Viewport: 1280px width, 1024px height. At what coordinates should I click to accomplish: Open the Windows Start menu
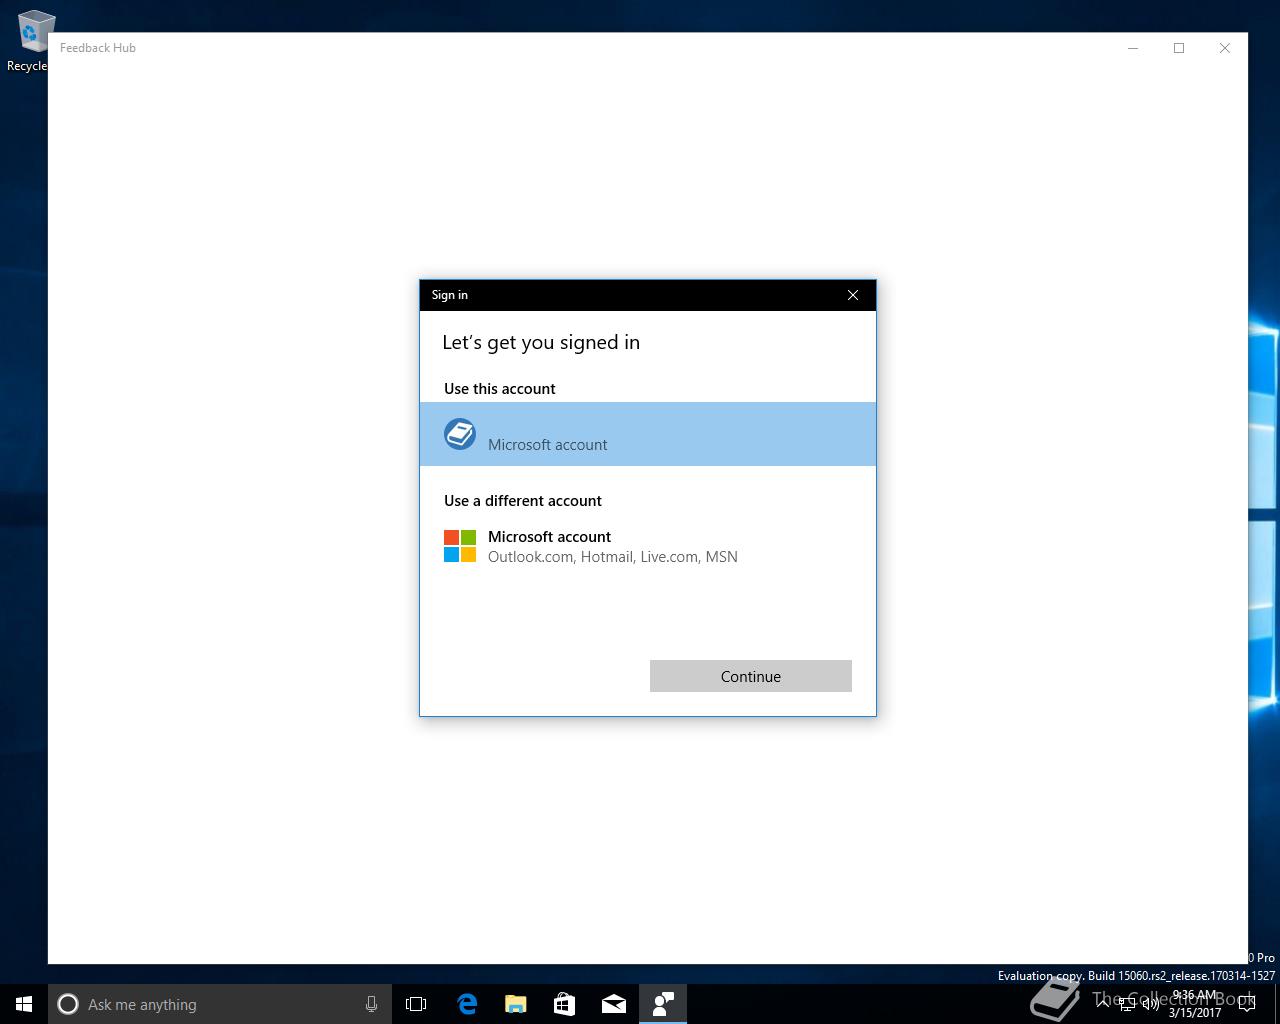[x=24, y=1004]
